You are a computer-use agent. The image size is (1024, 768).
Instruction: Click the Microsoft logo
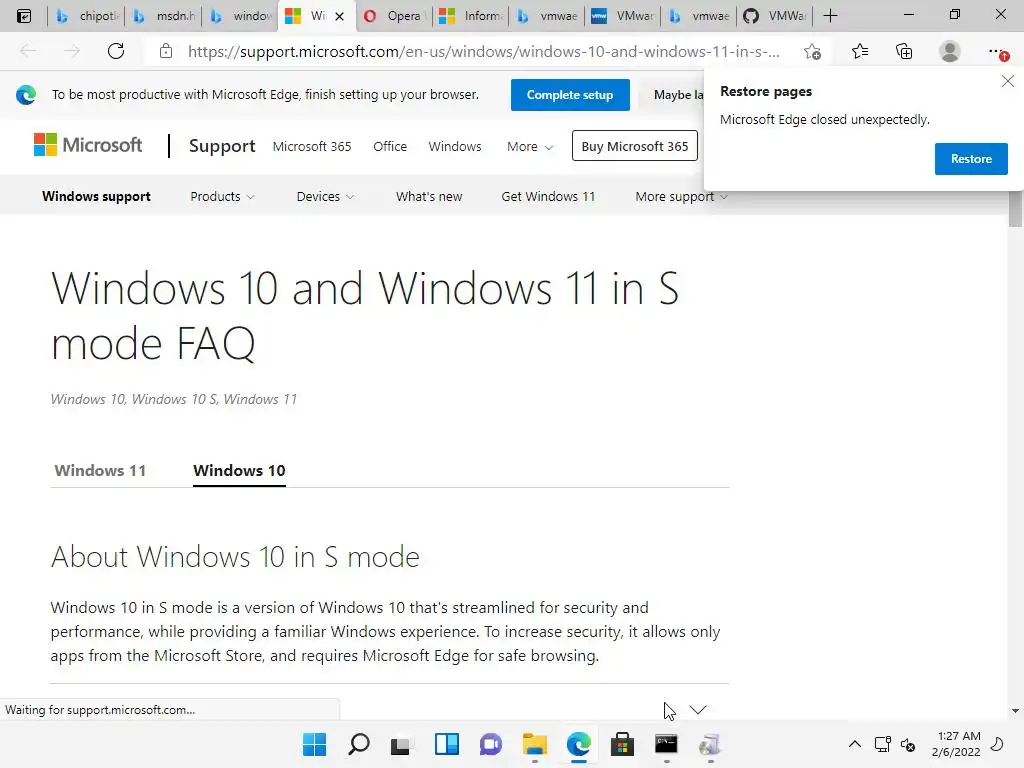(x=88, y=145)
